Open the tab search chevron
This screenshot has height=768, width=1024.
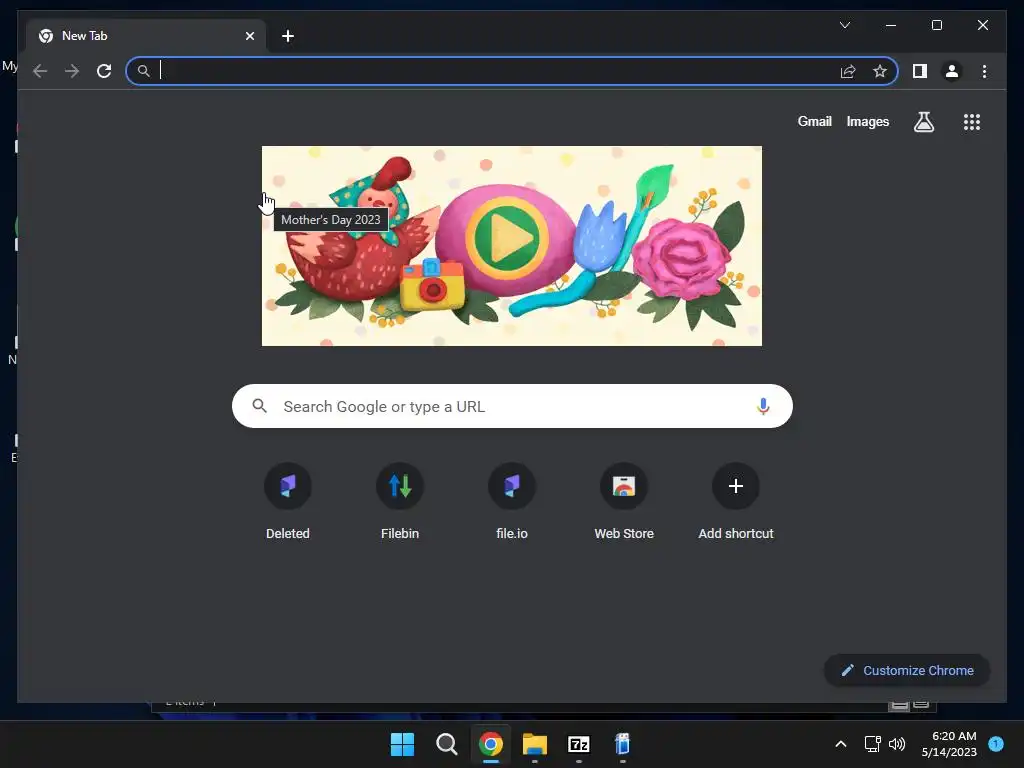pos(844,25)
